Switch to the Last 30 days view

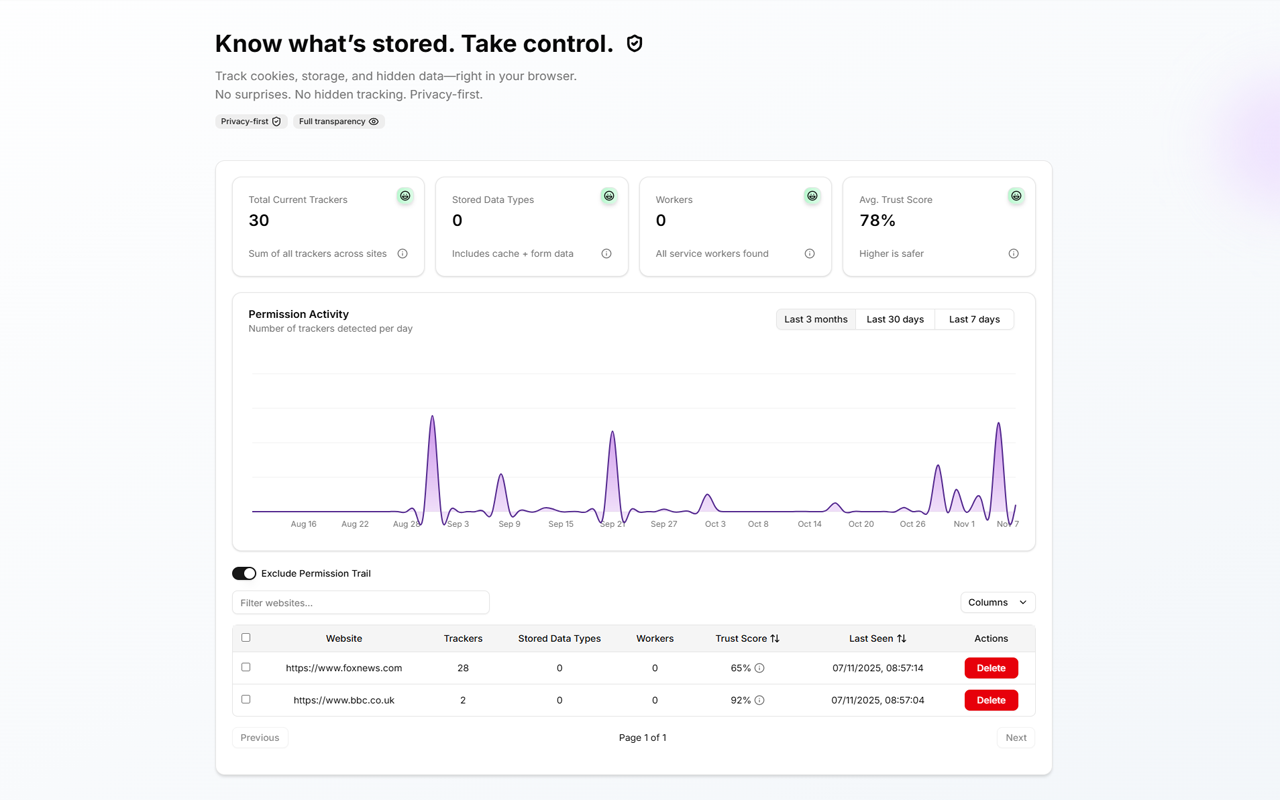(894, 318)
